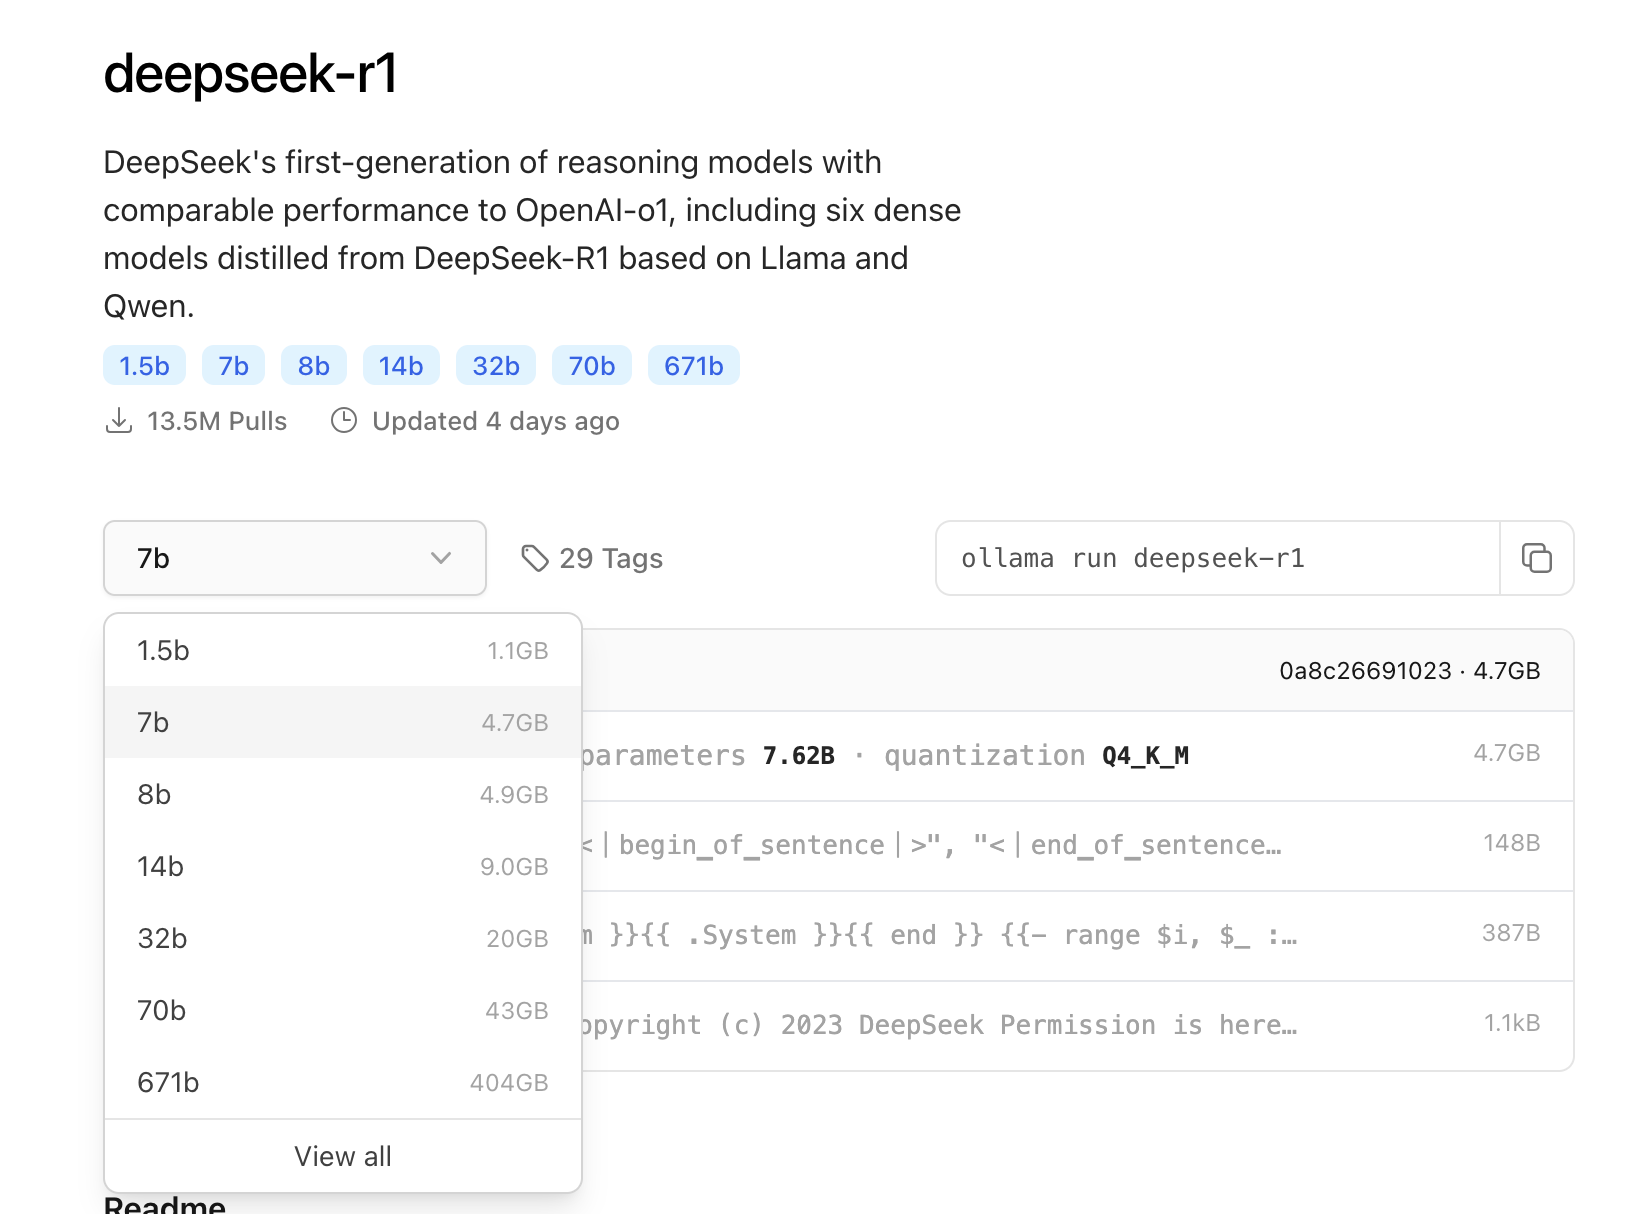Image resolution: width=1642 pixels, height=1214 pixels.
Task: Click the blue 14b tag badge
Action: 401,366
